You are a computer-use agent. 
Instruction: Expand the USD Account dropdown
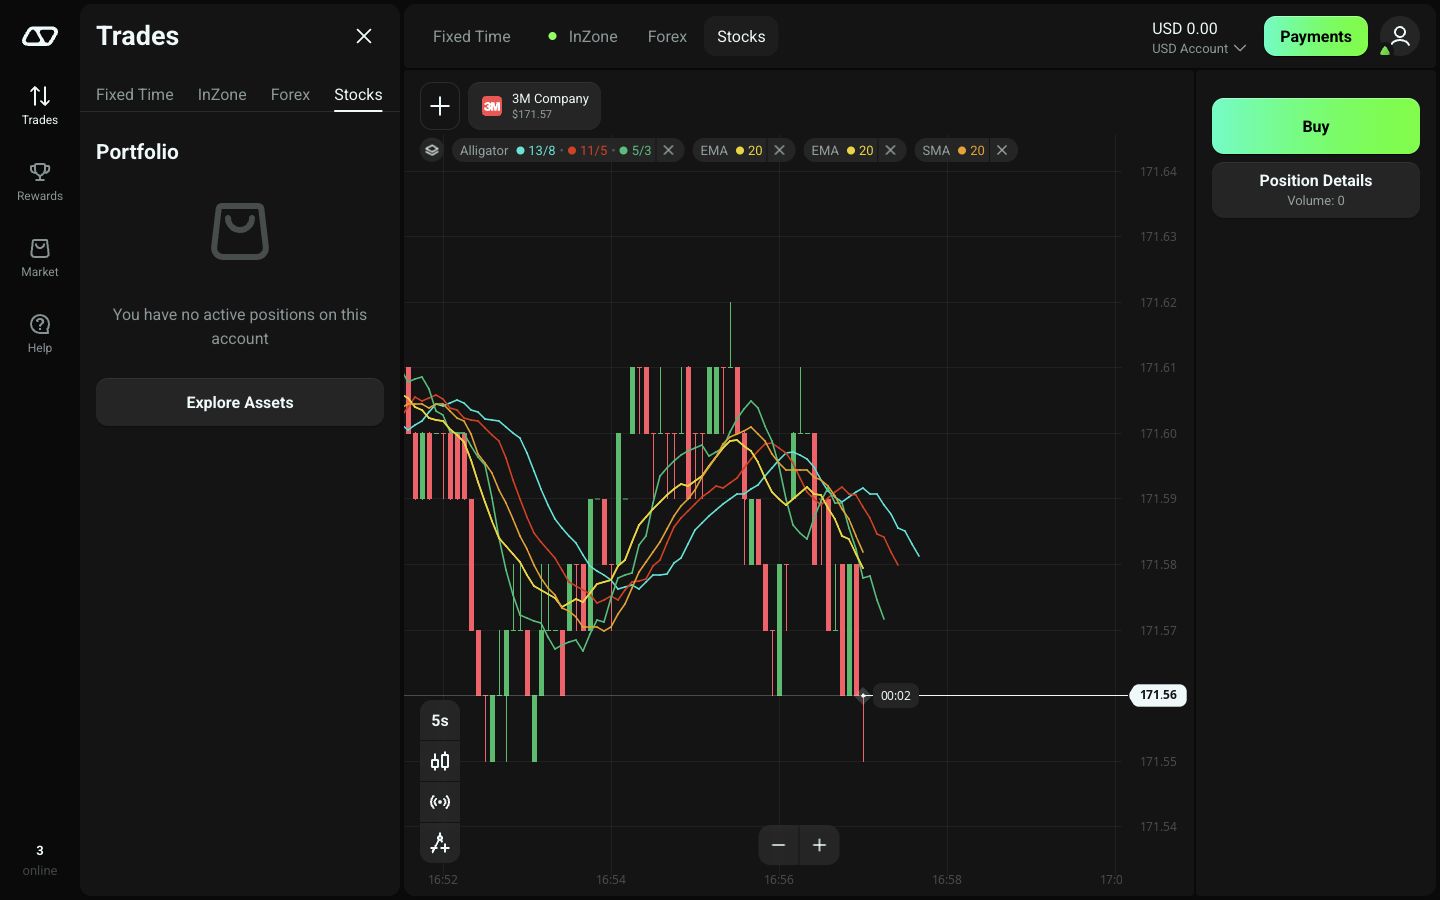[1199, 48]
